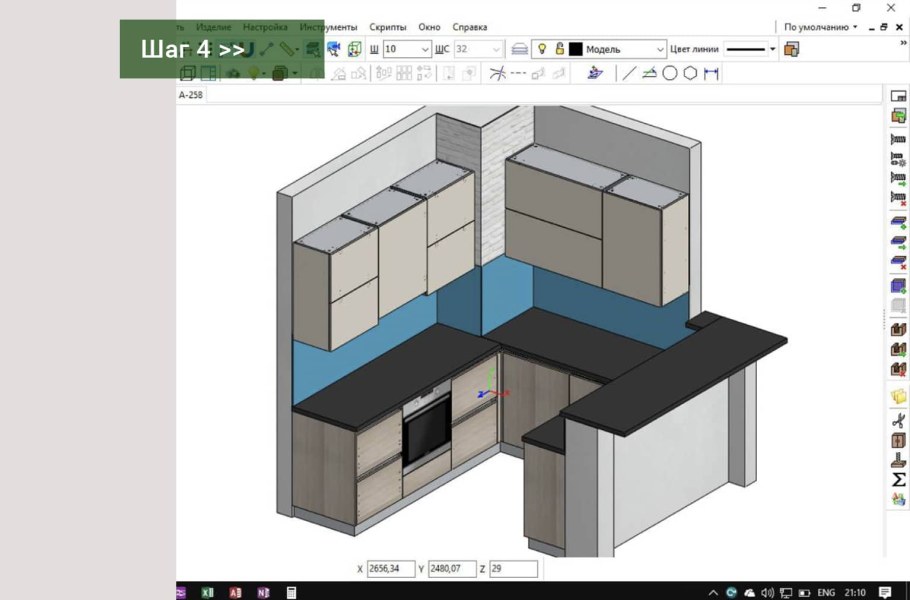This screenshot has height=600, width=910.
Task: Click the black layer color swatch
Action: click(576, 49)
